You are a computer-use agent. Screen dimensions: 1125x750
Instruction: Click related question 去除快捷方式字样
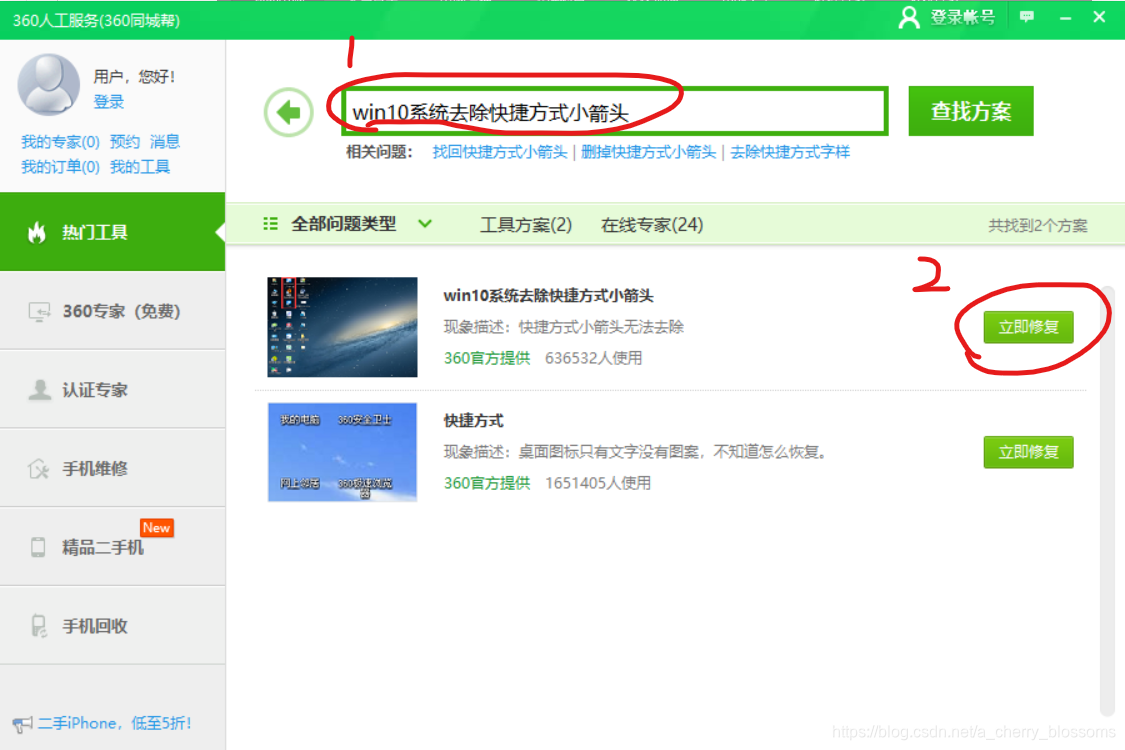[x=790, y=152]
